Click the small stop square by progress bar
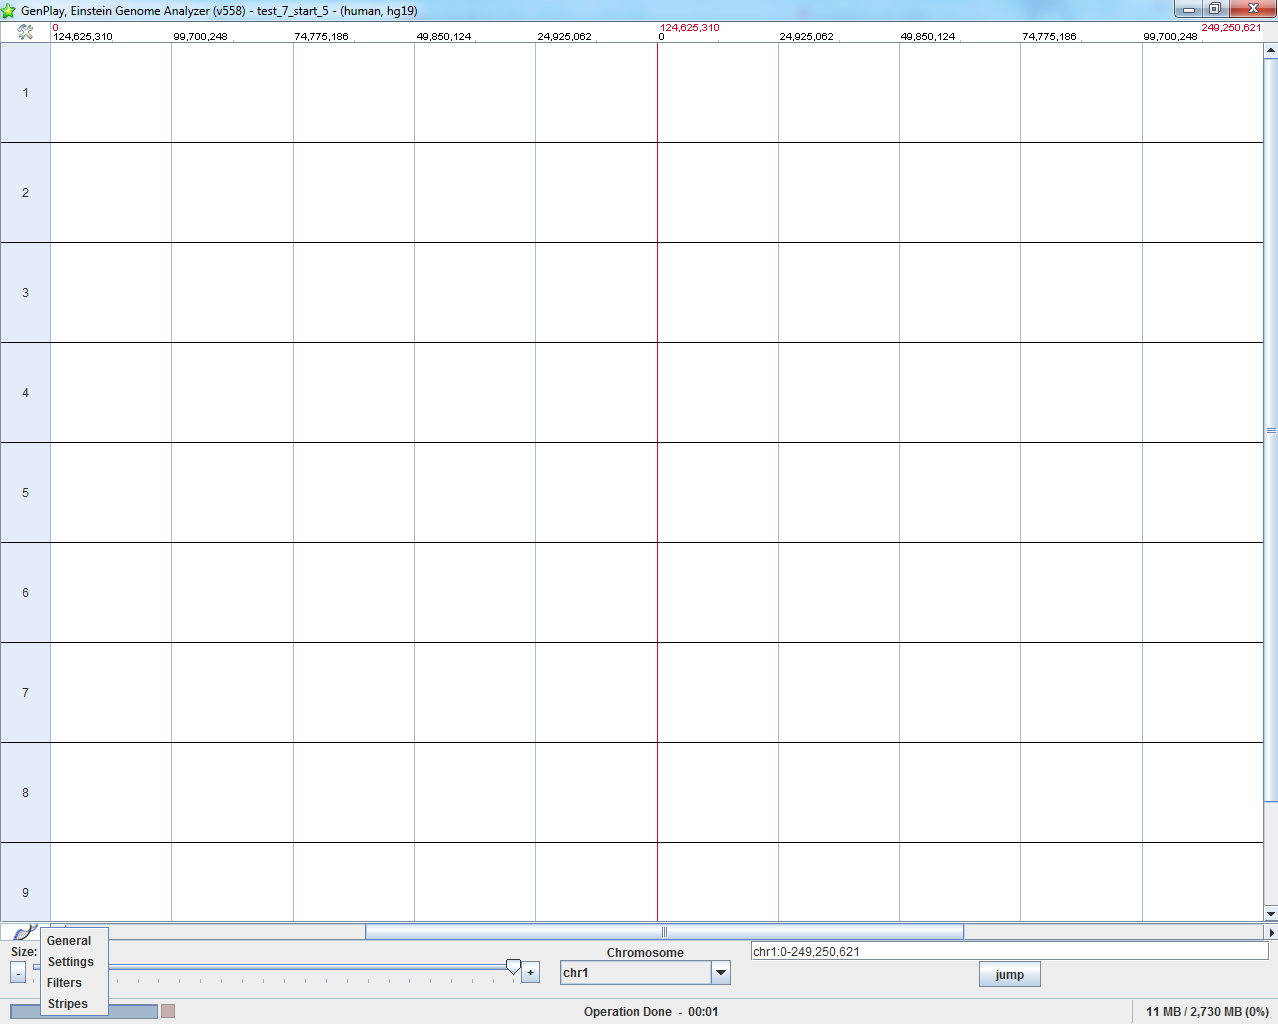This screenshot has height=1024, width=1278. click(x=168, y=1011)
